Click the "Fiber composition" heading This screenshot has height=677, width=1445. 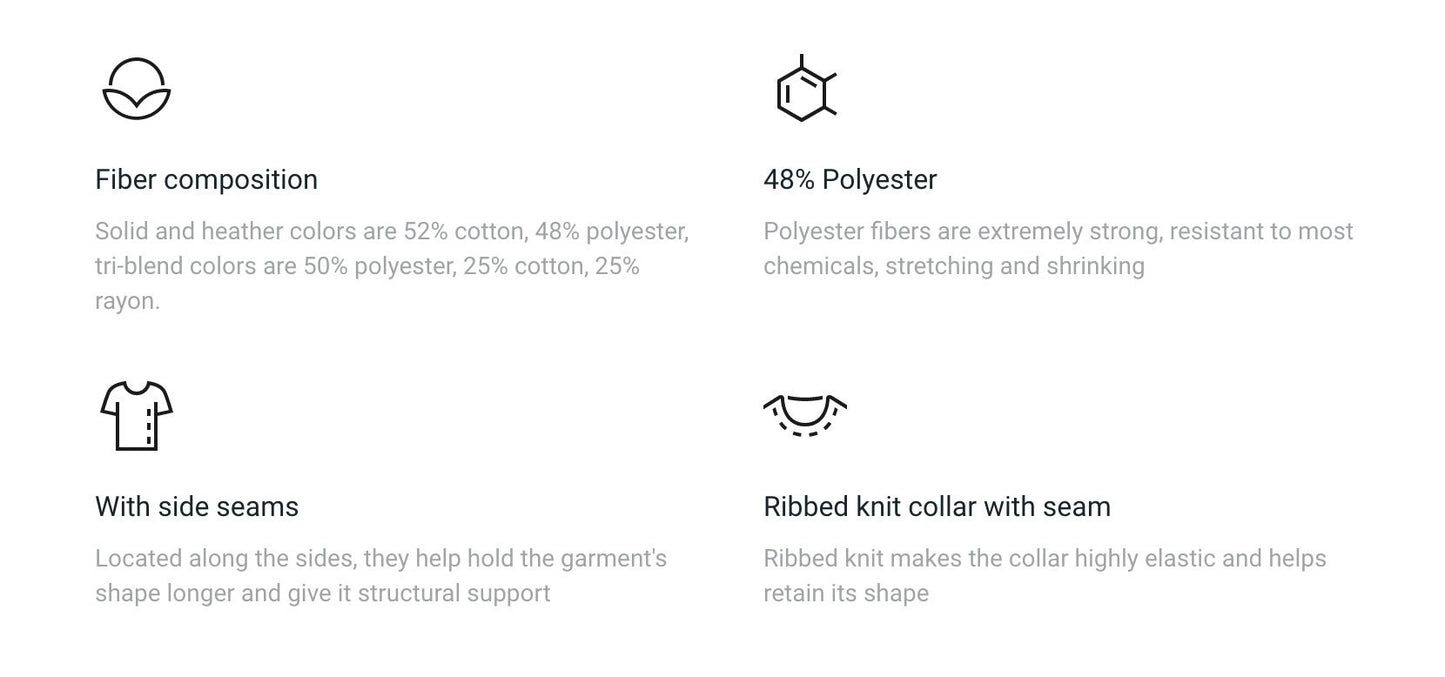click(x=206, y=180)
